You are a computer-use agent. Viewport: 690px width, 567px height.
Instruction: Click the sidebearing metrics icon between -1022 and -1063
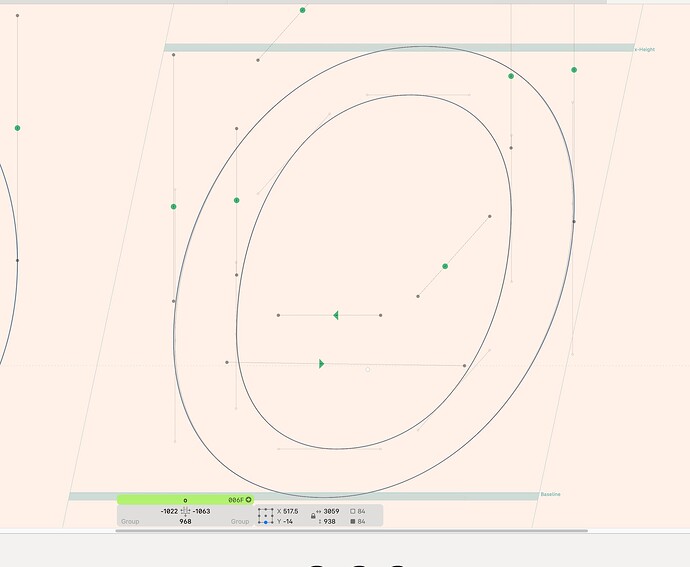click(x=185, y=511)
